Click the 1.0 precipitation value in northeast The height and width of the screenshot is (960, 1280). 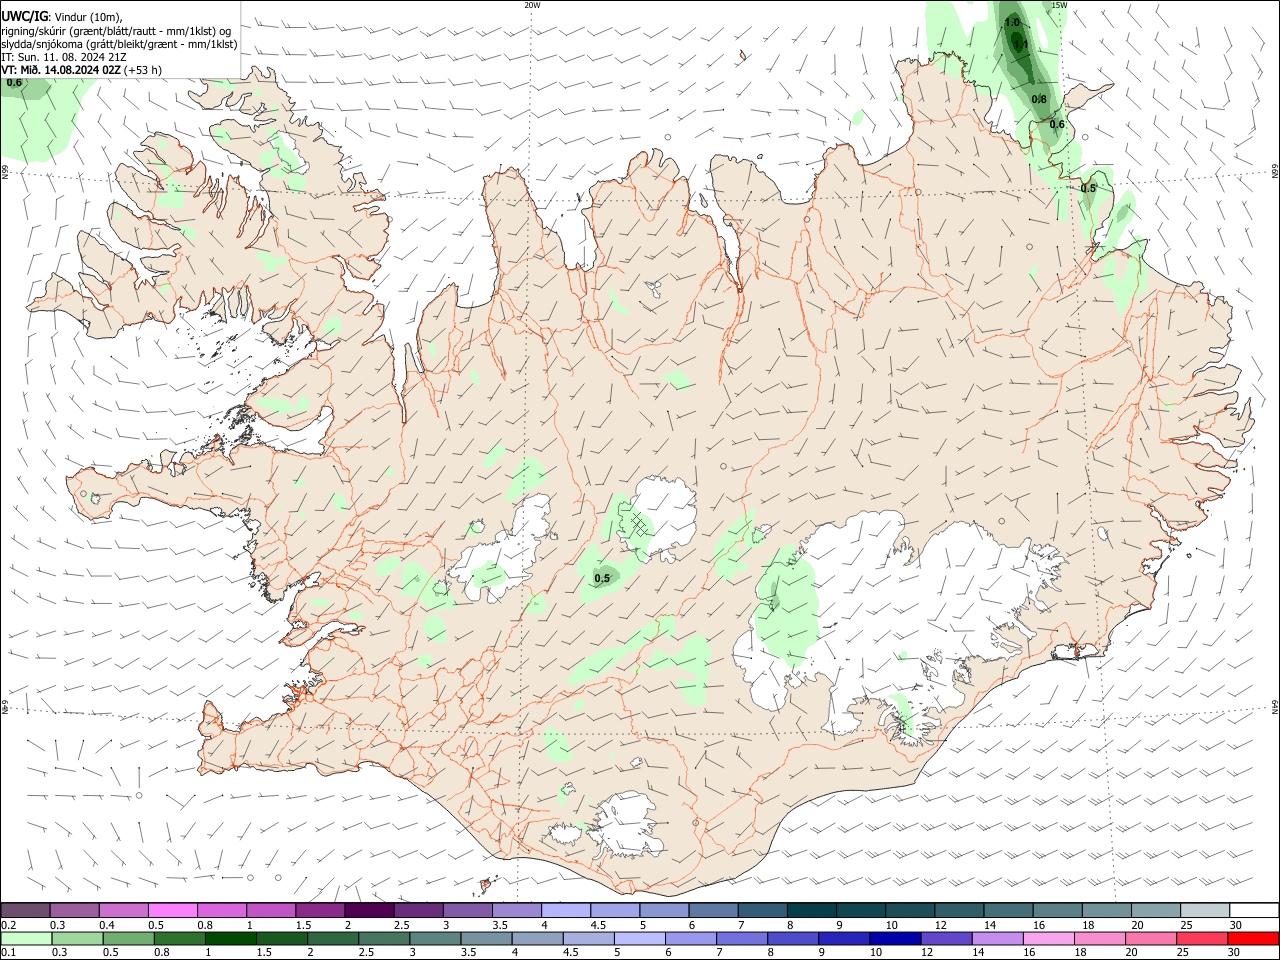pos(1012,22)
